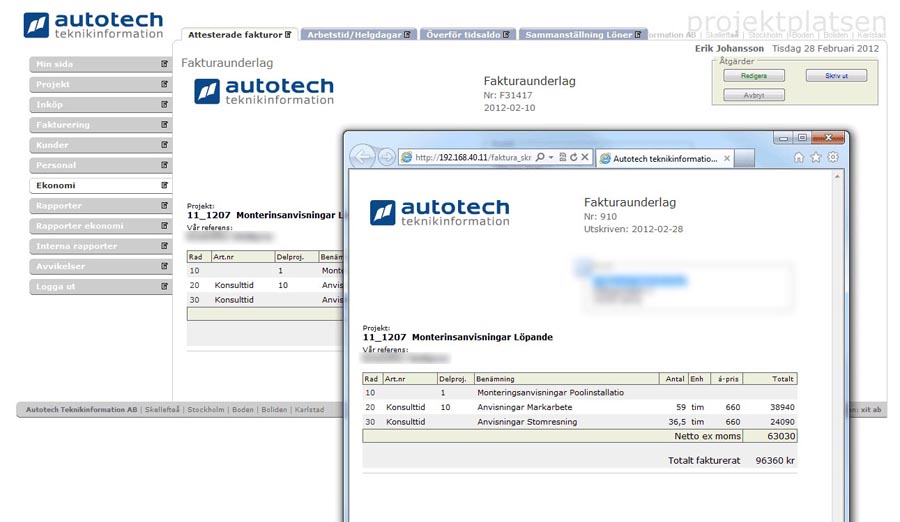Switch to Sammanställning Löner tab
The width and height of the screenshot is (900, 522).
click(x=583, y=34)
